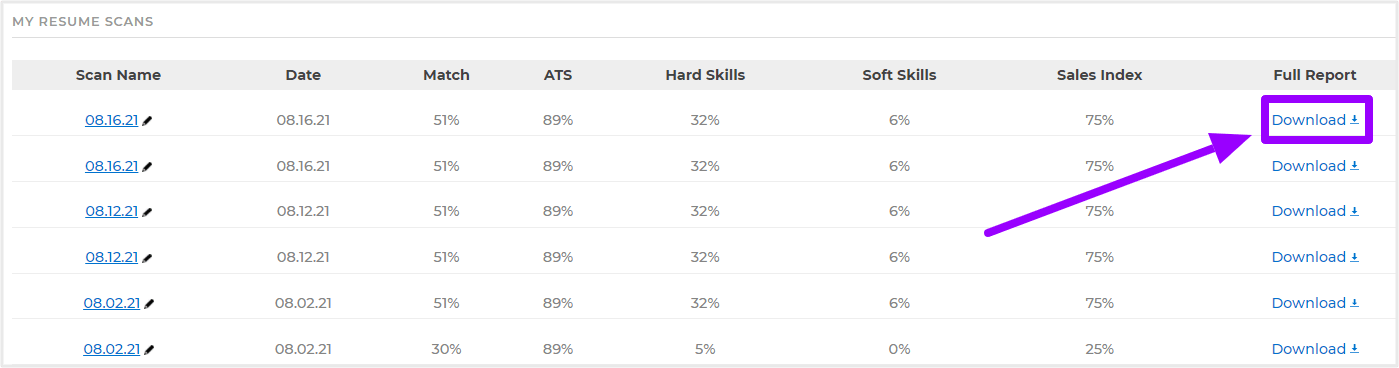Click the download arrow icon in the second 08.12.21 row
The image size is (1399, 368).
pos(1355,257)
